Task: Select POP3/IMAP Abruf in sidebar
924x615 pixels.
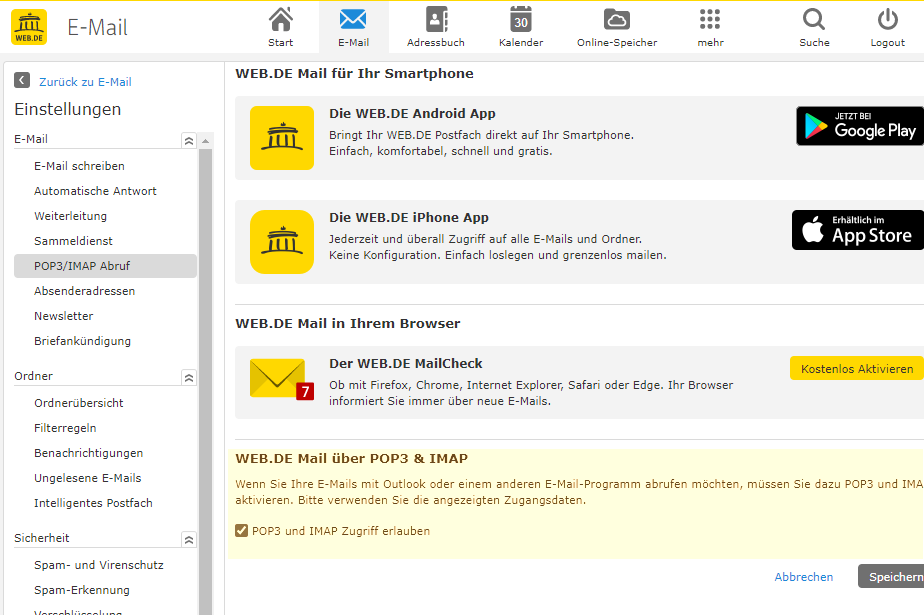Action: (x=105, y=266)
